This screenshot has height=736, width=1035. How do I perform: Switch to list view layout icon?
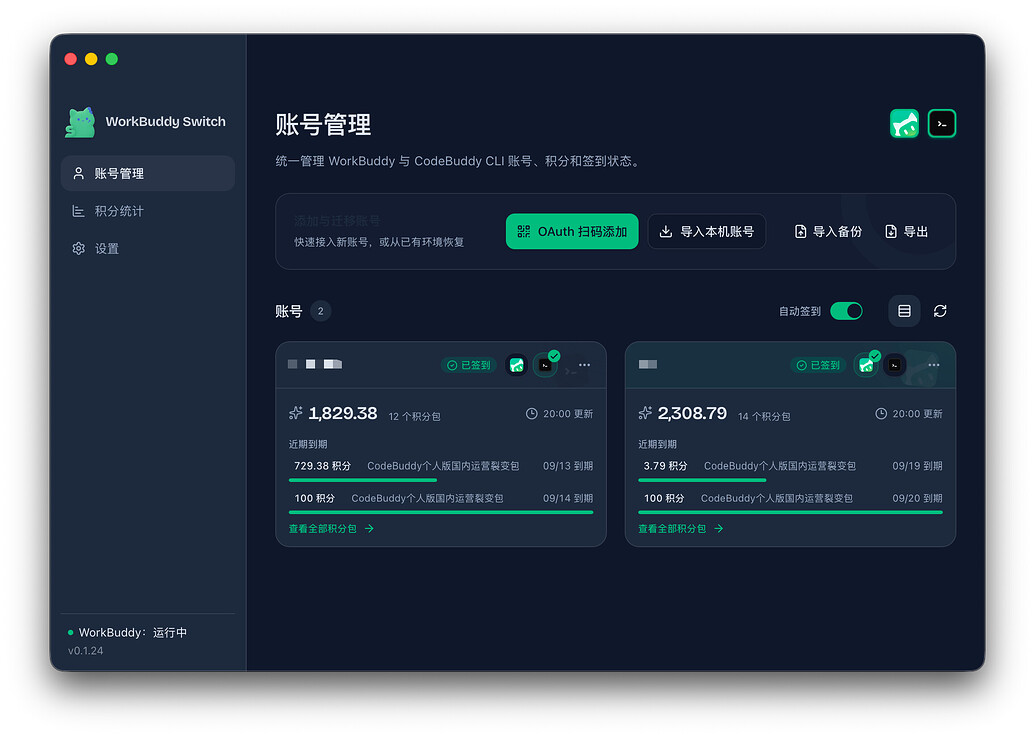coord(904,311)
